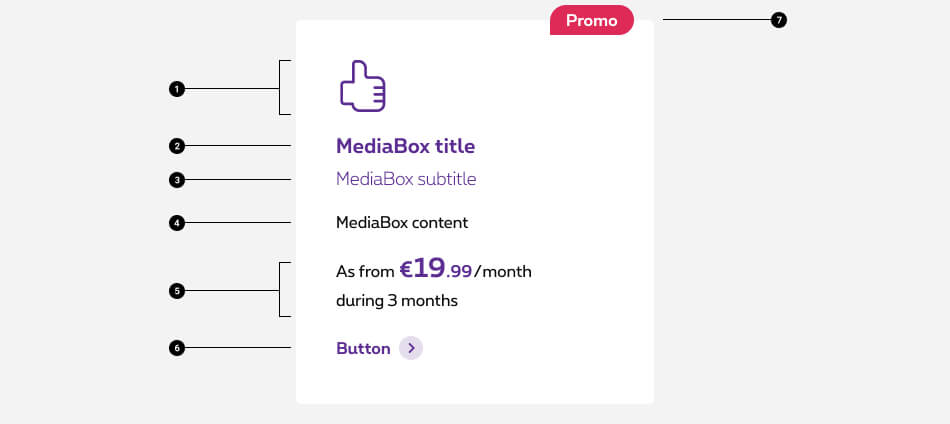
Task: Click the "during 3 months" text
Action: [397, 300]
